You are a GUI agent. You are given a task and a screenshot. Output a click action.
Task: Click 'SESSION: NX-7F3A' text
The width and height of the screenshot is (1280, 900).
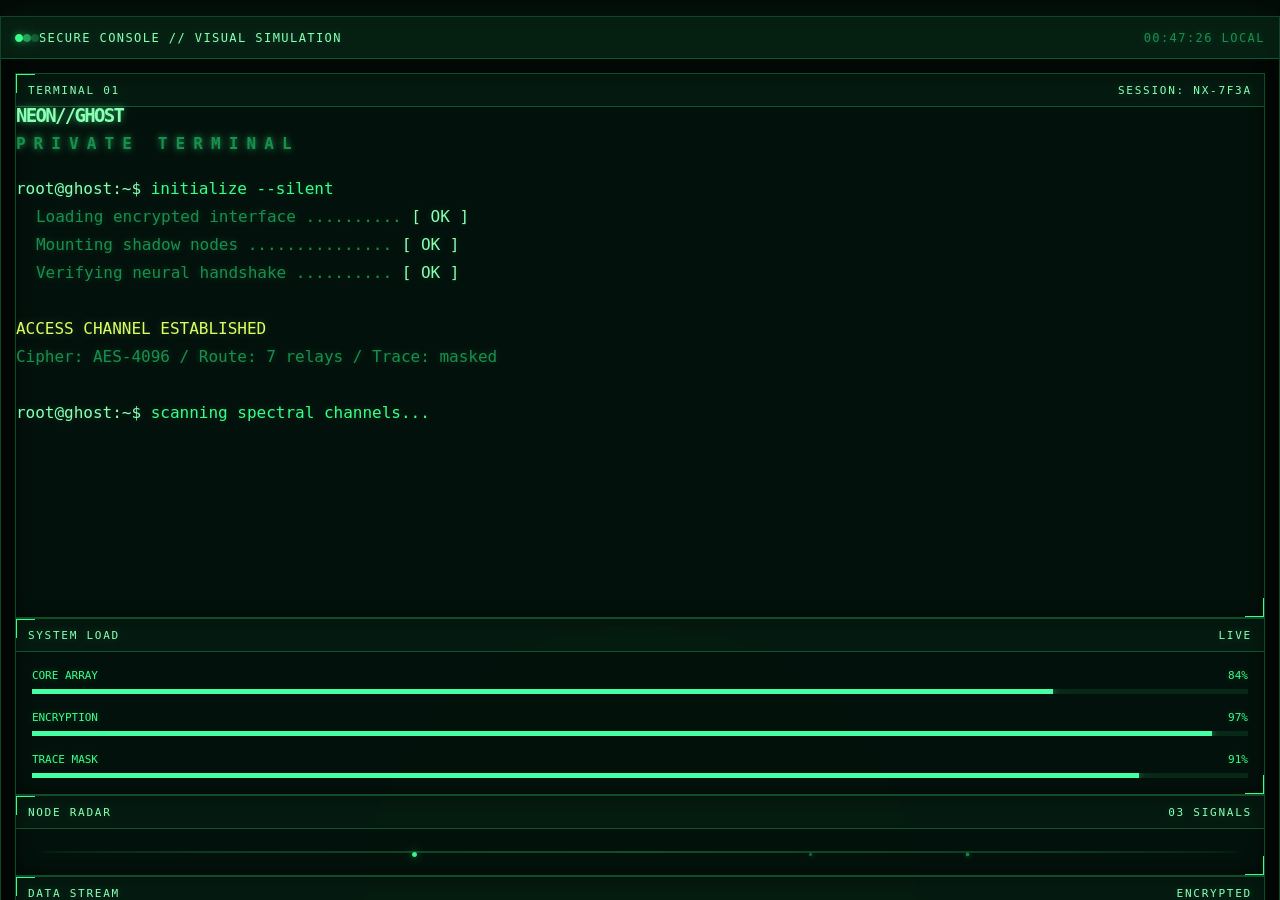[x=1184, y=90]
